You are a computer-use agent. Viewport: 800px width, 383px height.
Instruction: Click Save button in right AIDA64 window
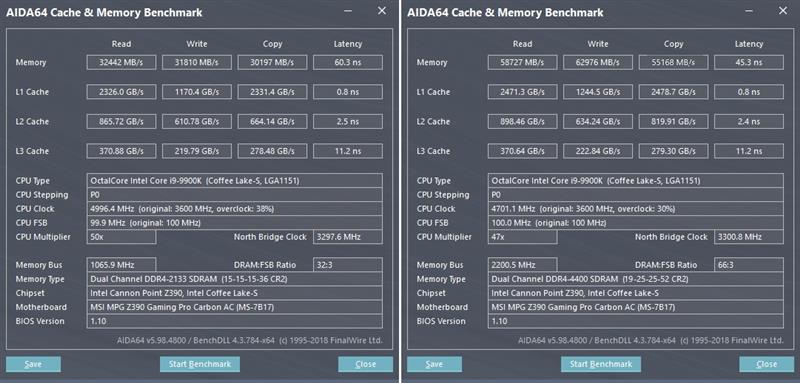point(434,364)
